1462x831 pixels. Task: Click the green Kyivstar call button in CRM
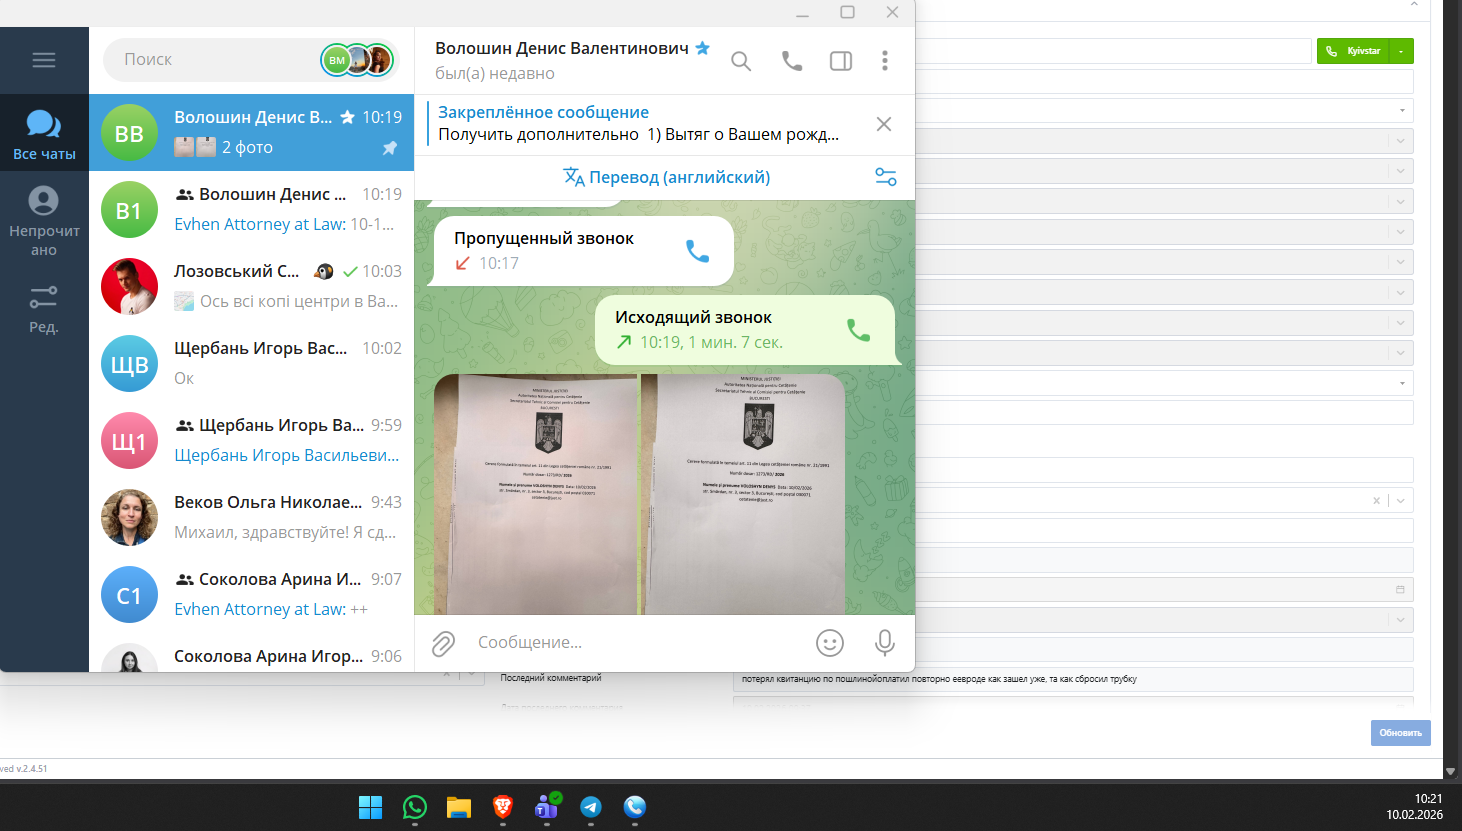point(1354,51)
